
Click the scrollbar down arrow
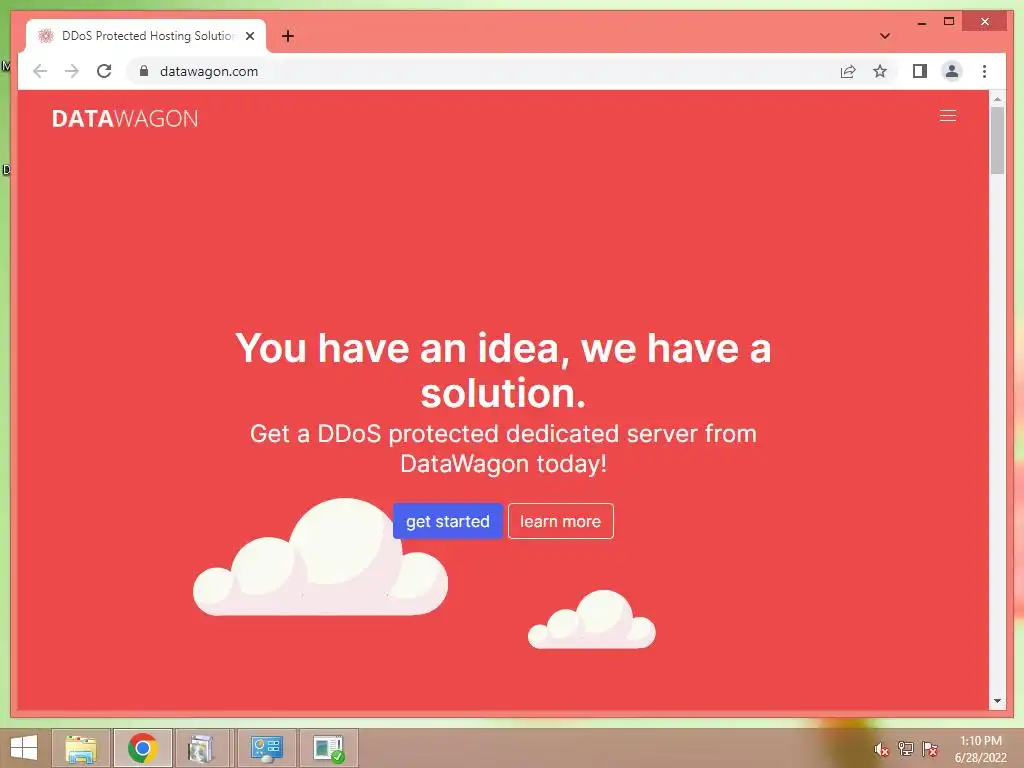[x=997, y=701]
